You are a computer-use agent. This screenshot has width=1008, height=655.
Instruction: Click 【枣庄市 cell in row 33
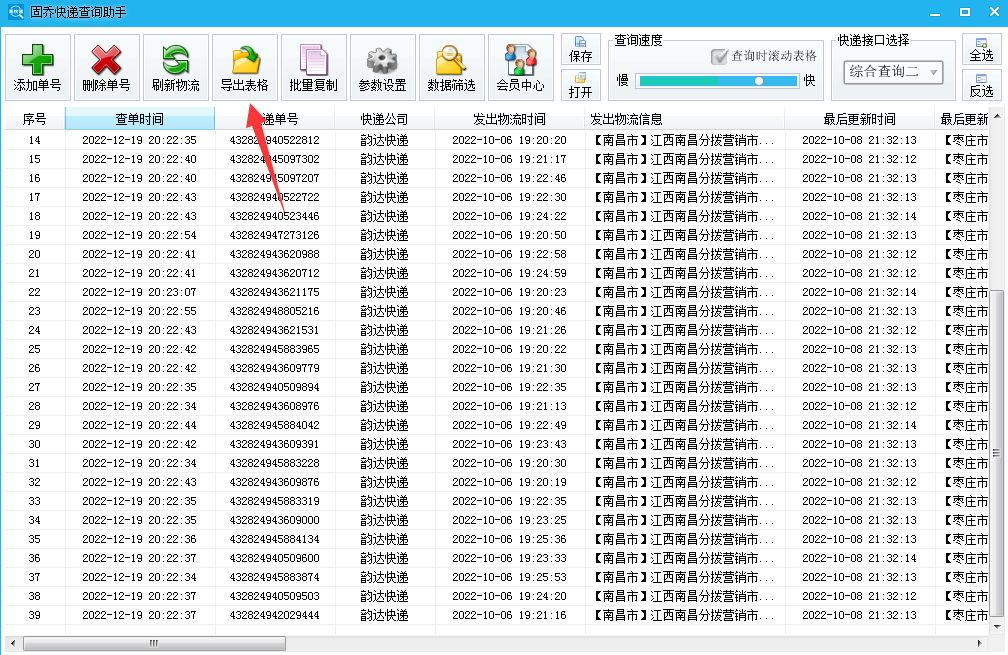pyautogui.click(x=965, y=501)
